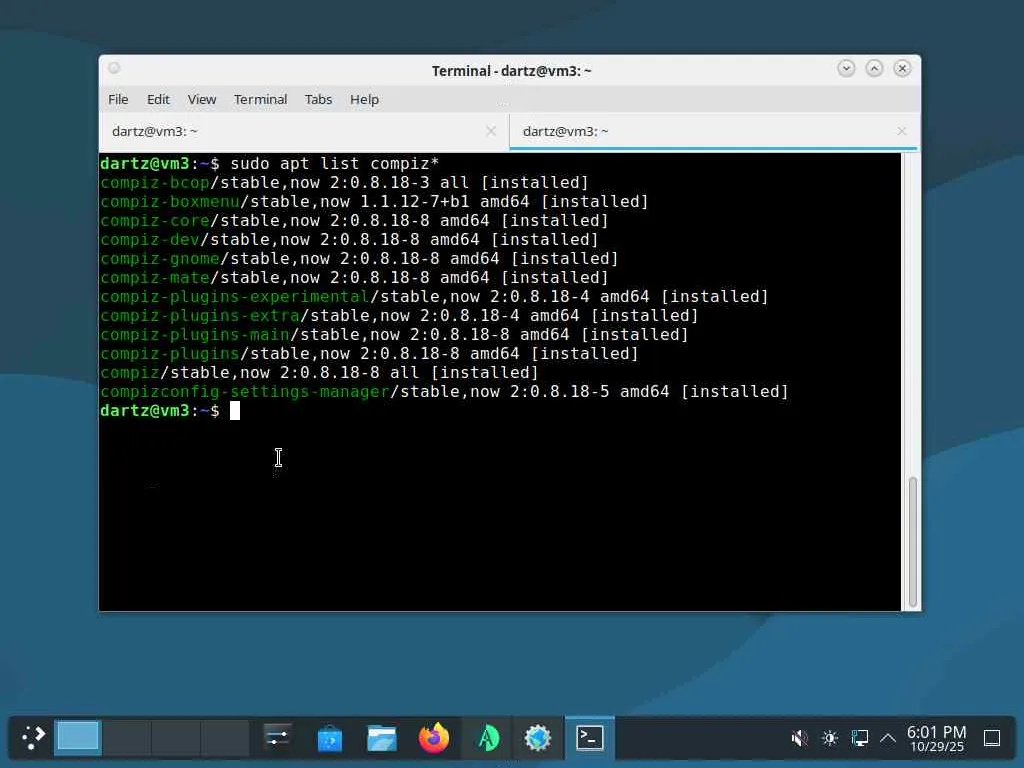Open the Terminal menu
The height and width of the screenshot is (768, 1024).
point(261,99)
